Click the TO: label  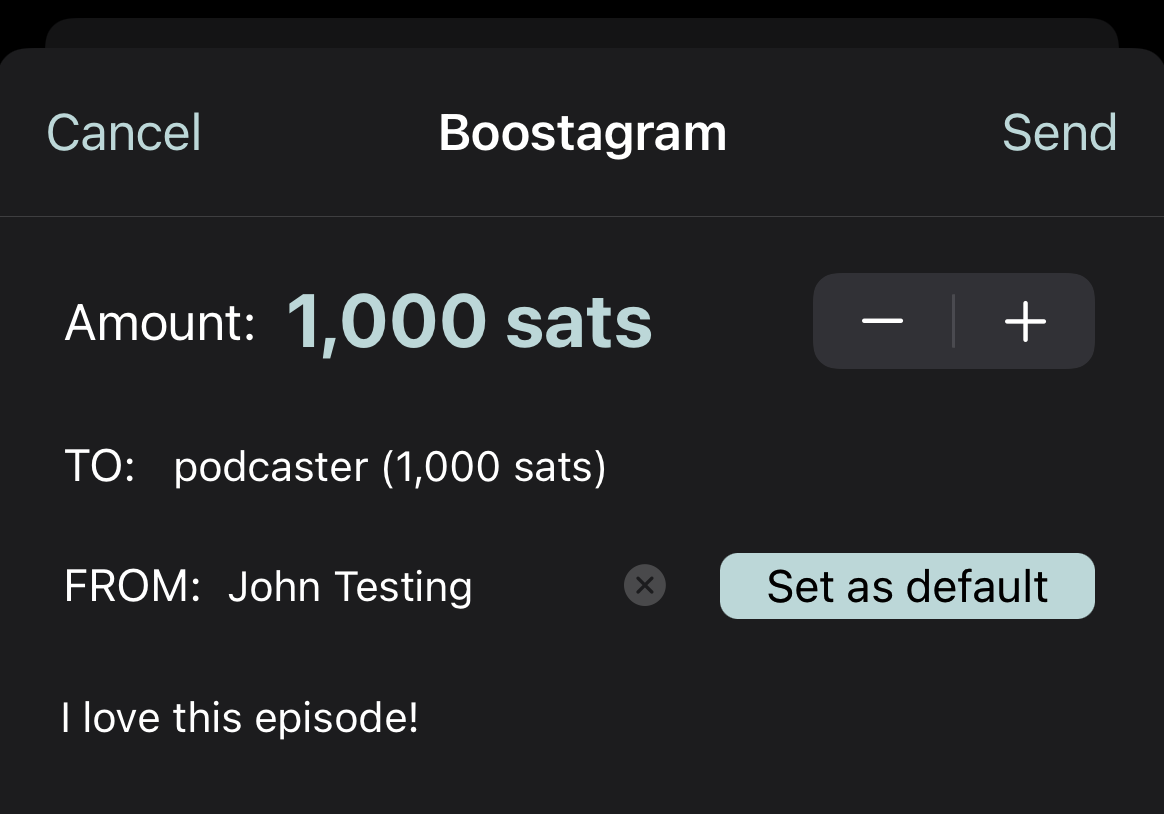coord(100,466)
